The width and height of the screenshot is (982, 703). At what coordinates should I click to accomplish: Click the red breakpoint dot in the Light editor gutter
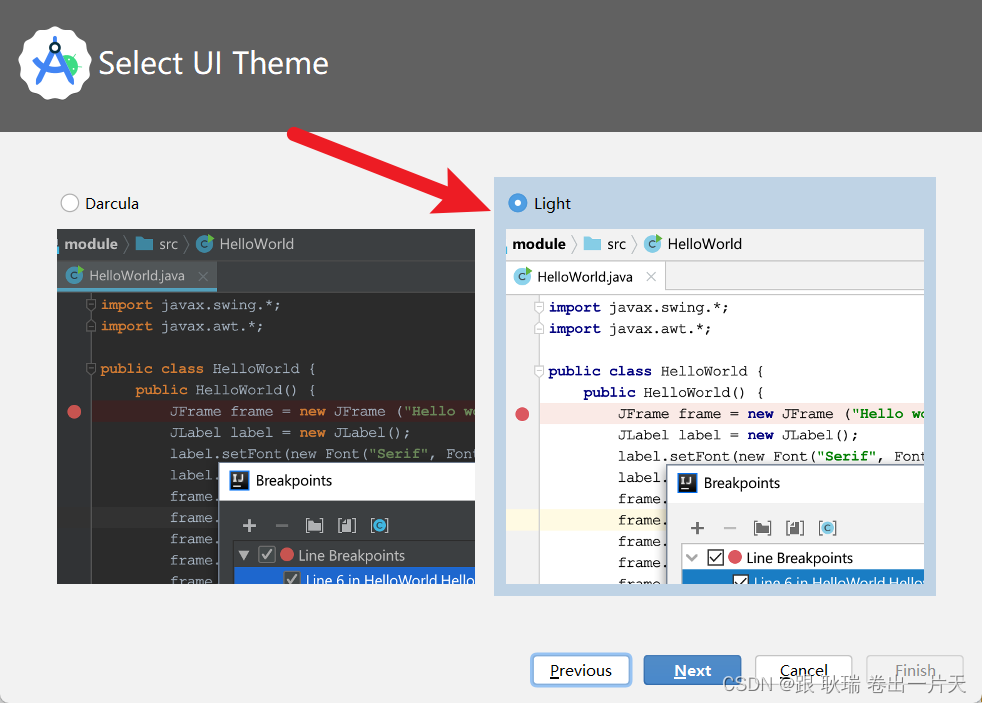[522, 413]
